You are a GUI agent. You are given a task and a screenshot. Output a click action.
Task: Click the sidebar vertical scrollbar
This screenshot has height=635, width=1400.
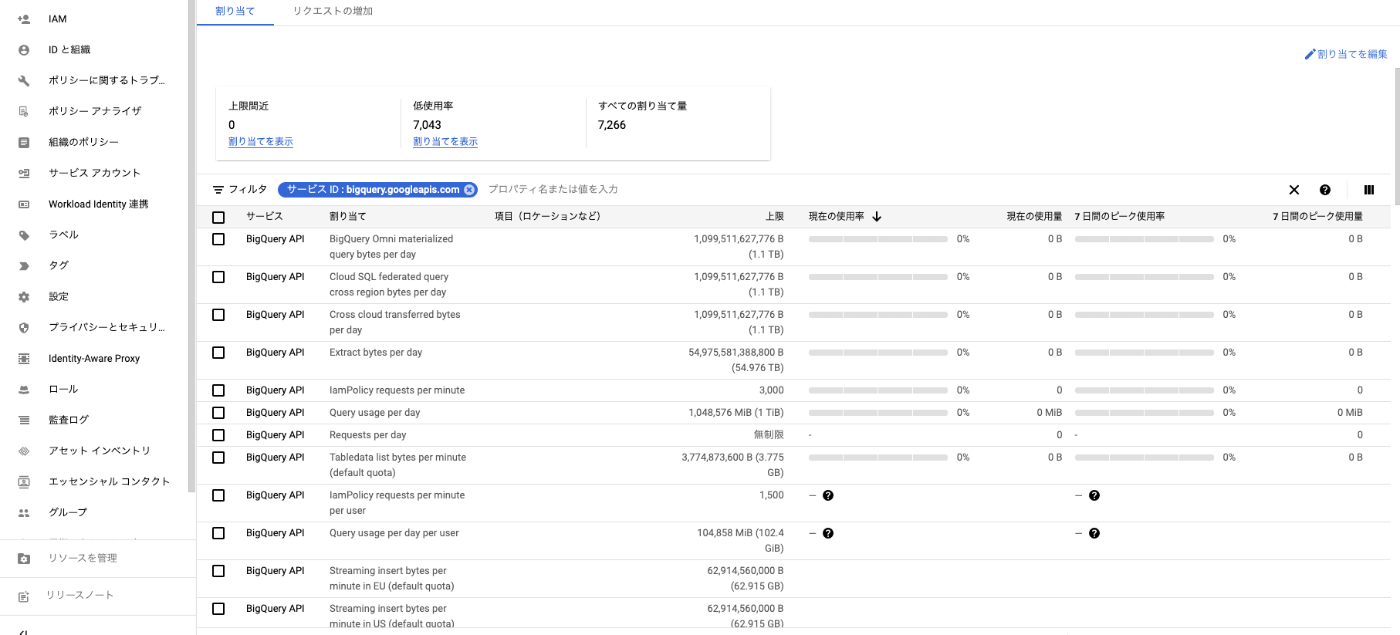pos(191,245)
